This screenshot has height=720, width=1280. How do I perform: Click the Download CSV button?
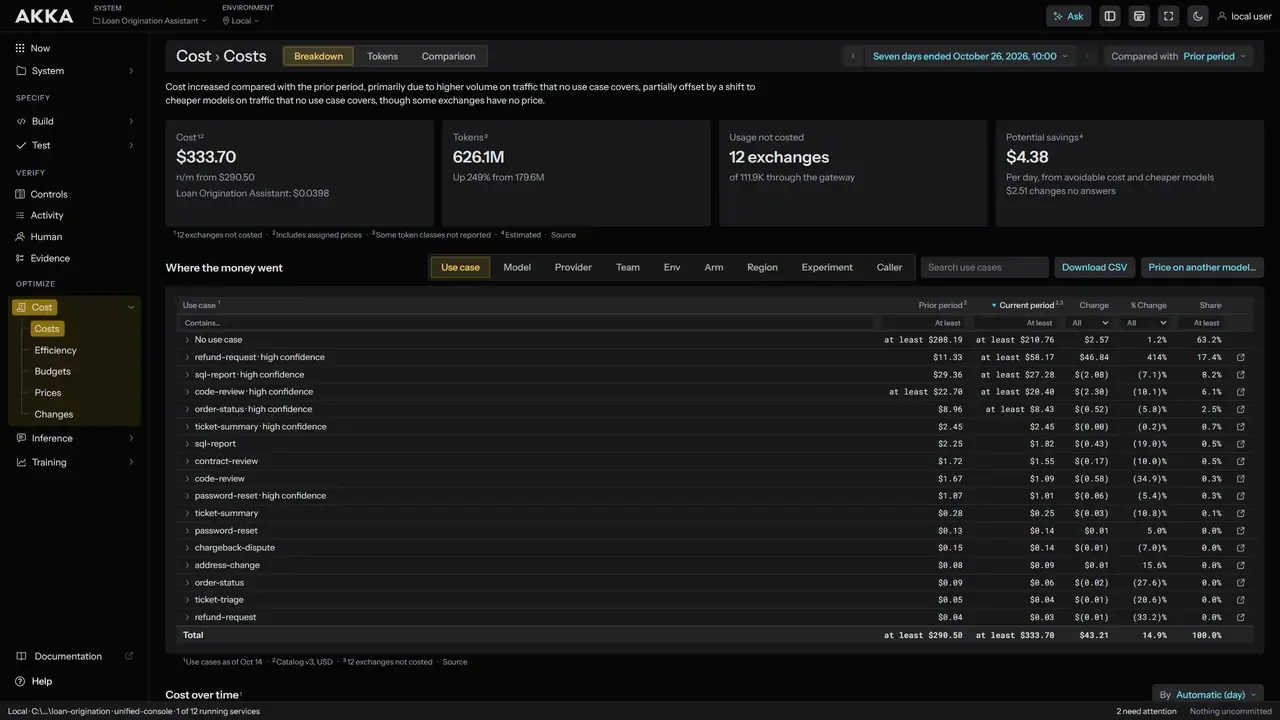coord(1094,267)
